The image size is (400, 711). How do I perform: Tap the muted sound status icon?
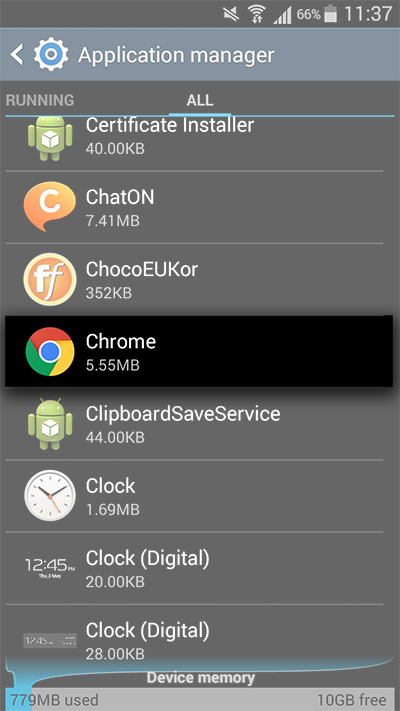click(x=231, y=15)
